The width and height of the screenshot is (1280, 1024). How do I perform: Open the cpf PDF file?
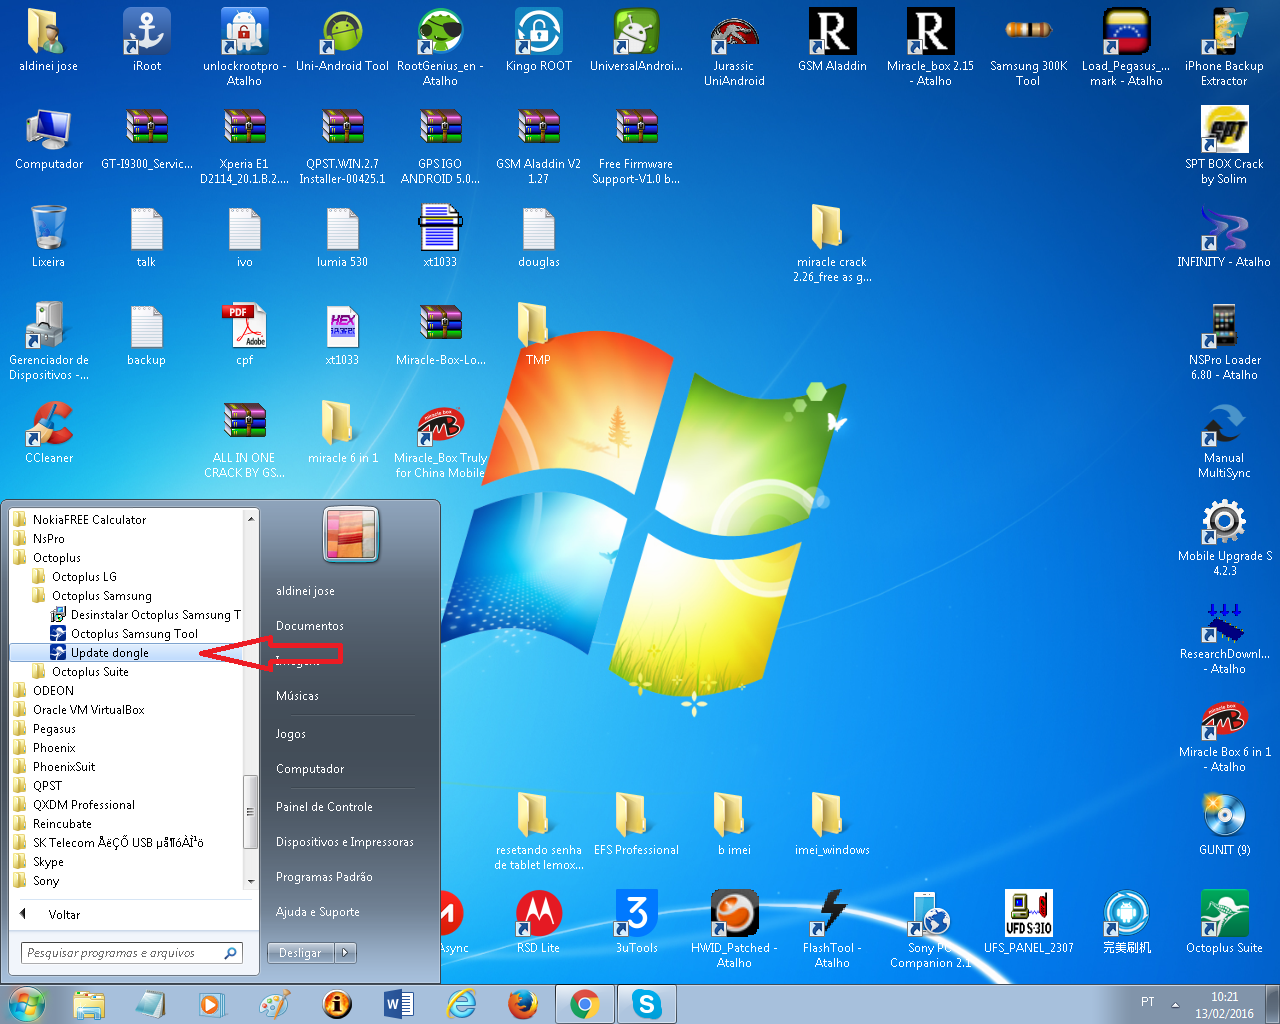(244, 334)
